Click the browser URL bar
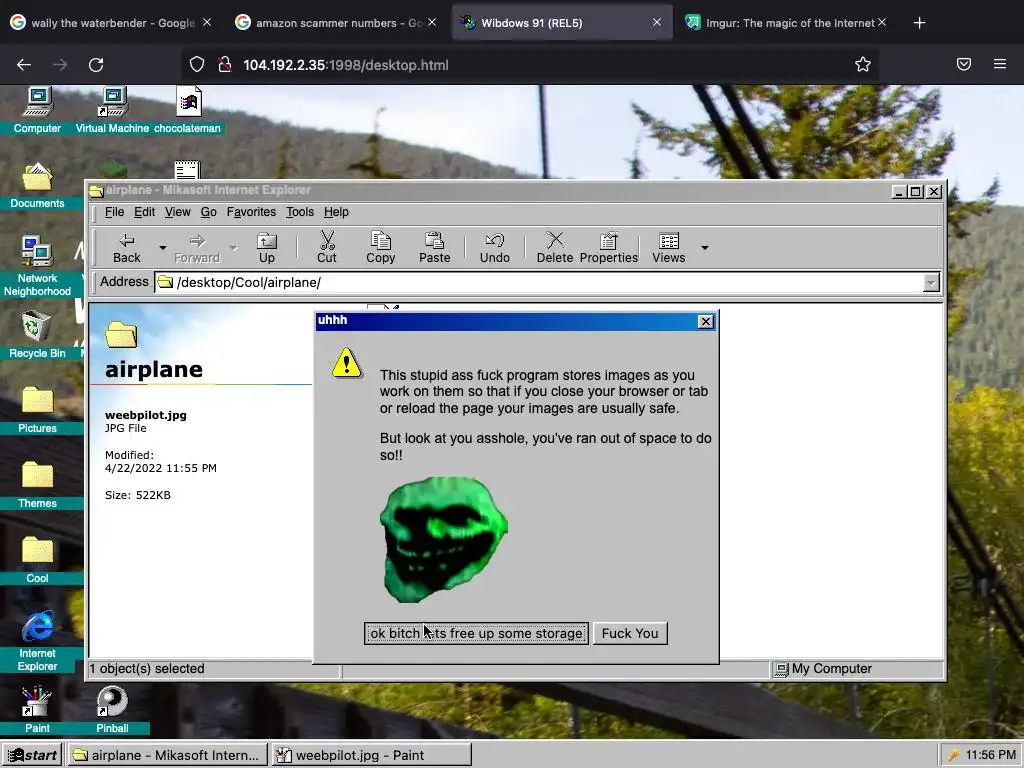The width and height of the screenshot is (1024, 768). [529, 65]
